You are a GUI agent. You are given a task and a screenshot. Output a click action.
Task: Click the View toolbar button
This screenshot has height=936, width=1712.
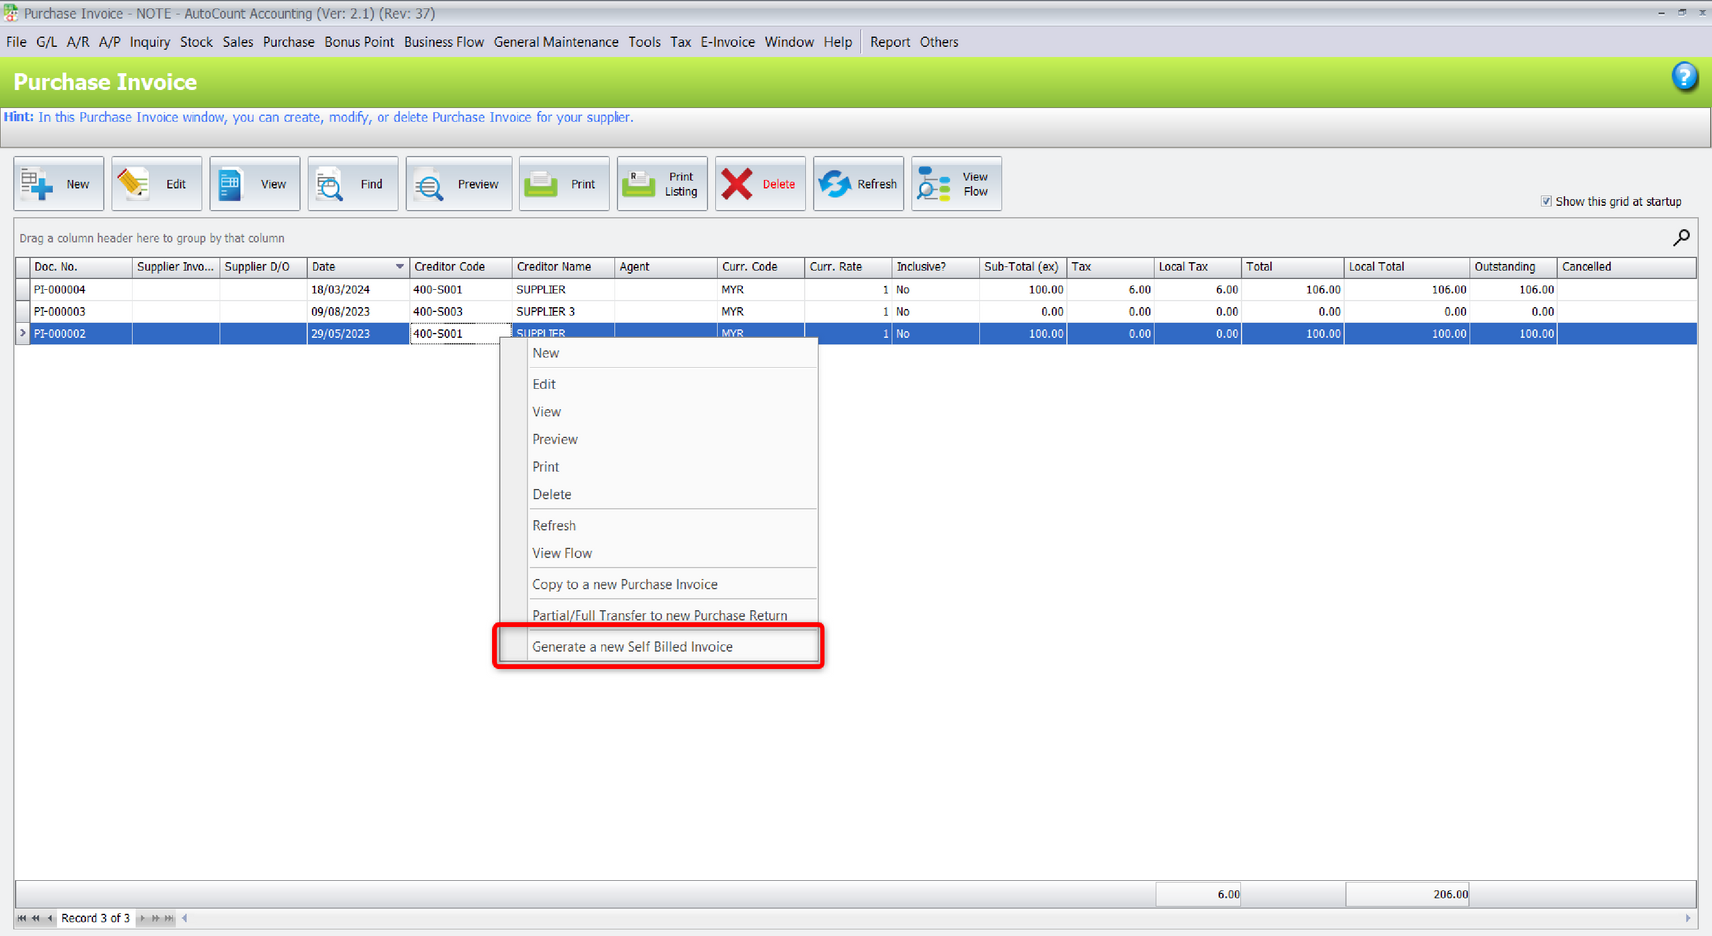pyautogui.click(x=255, y=184)
